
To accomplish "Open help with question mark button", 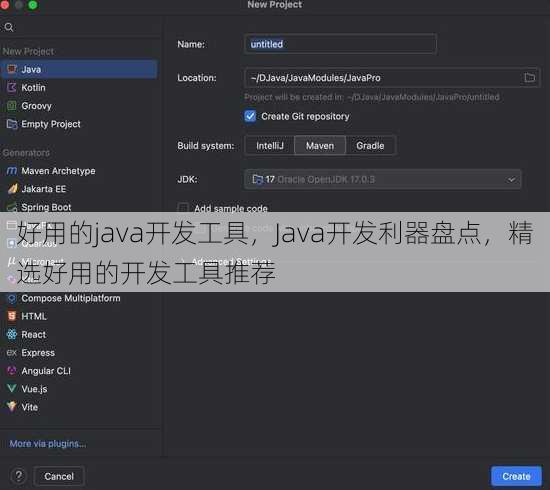I will (19, 476).
